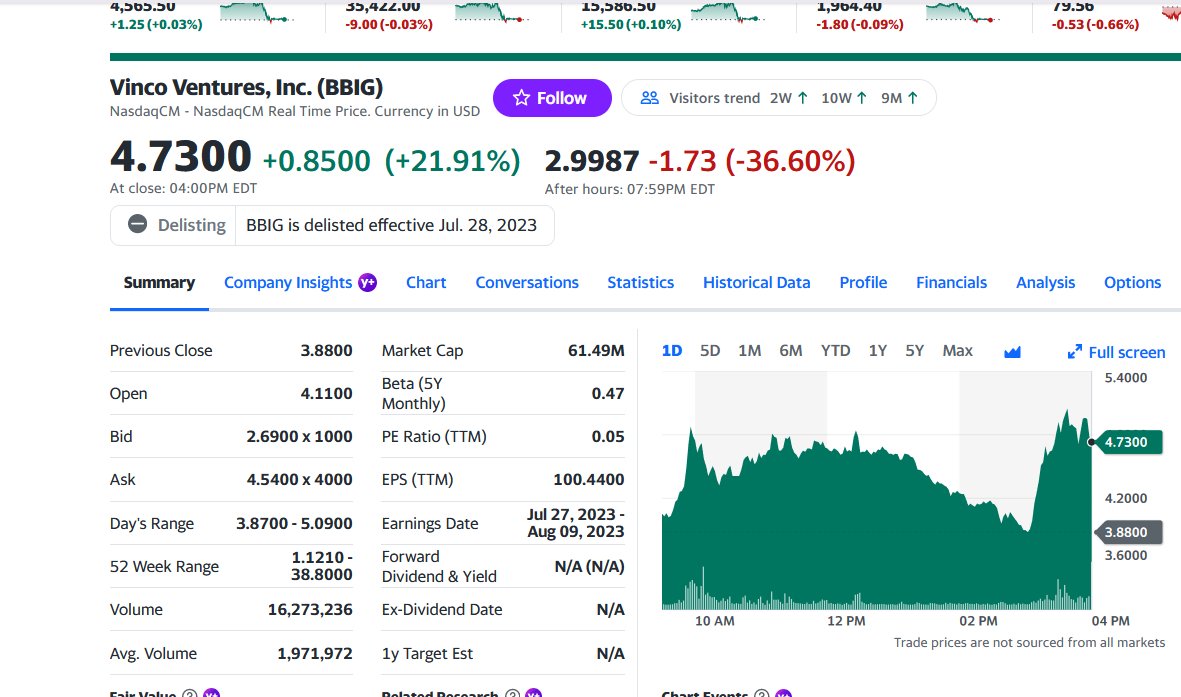1181x697 pixels.
Task: Click the mini sparkline next to +1.25 (+0.03%)
Action: (x=257, y=12)
